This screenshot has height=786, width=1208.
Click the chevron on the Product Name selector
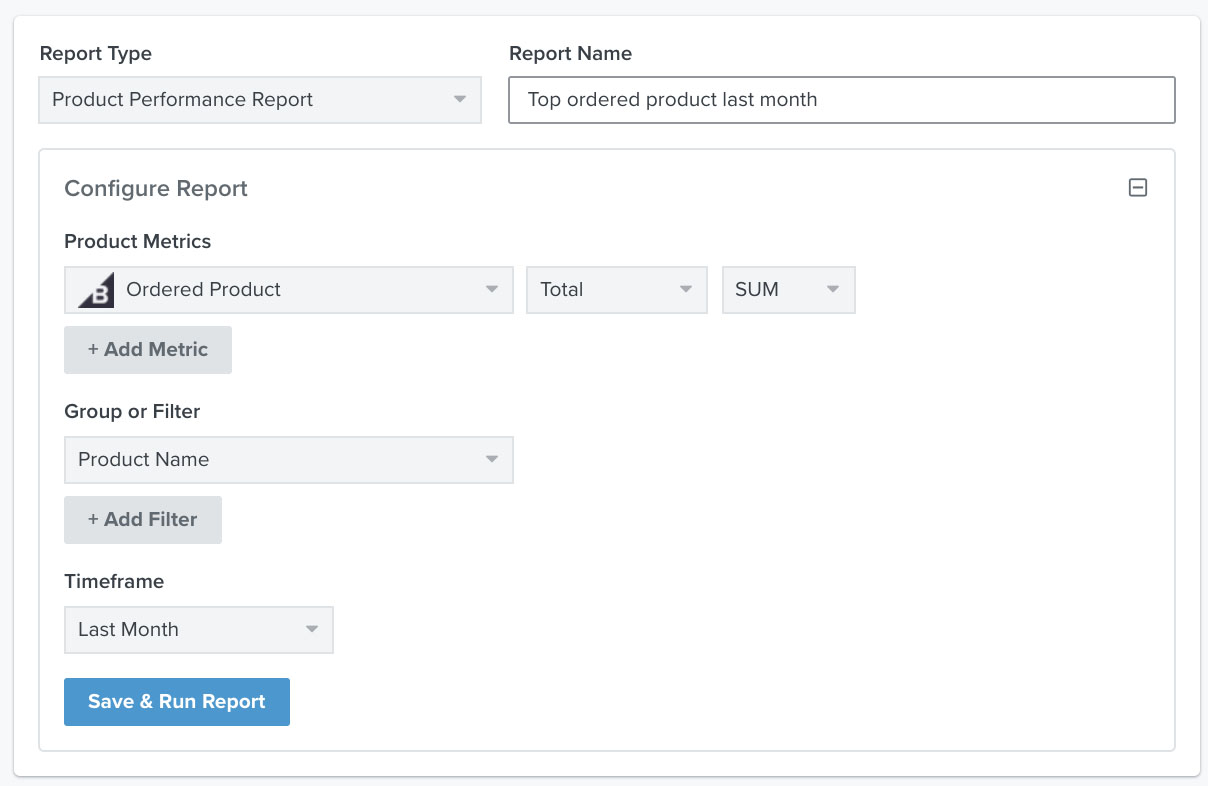tap(491, 459)
